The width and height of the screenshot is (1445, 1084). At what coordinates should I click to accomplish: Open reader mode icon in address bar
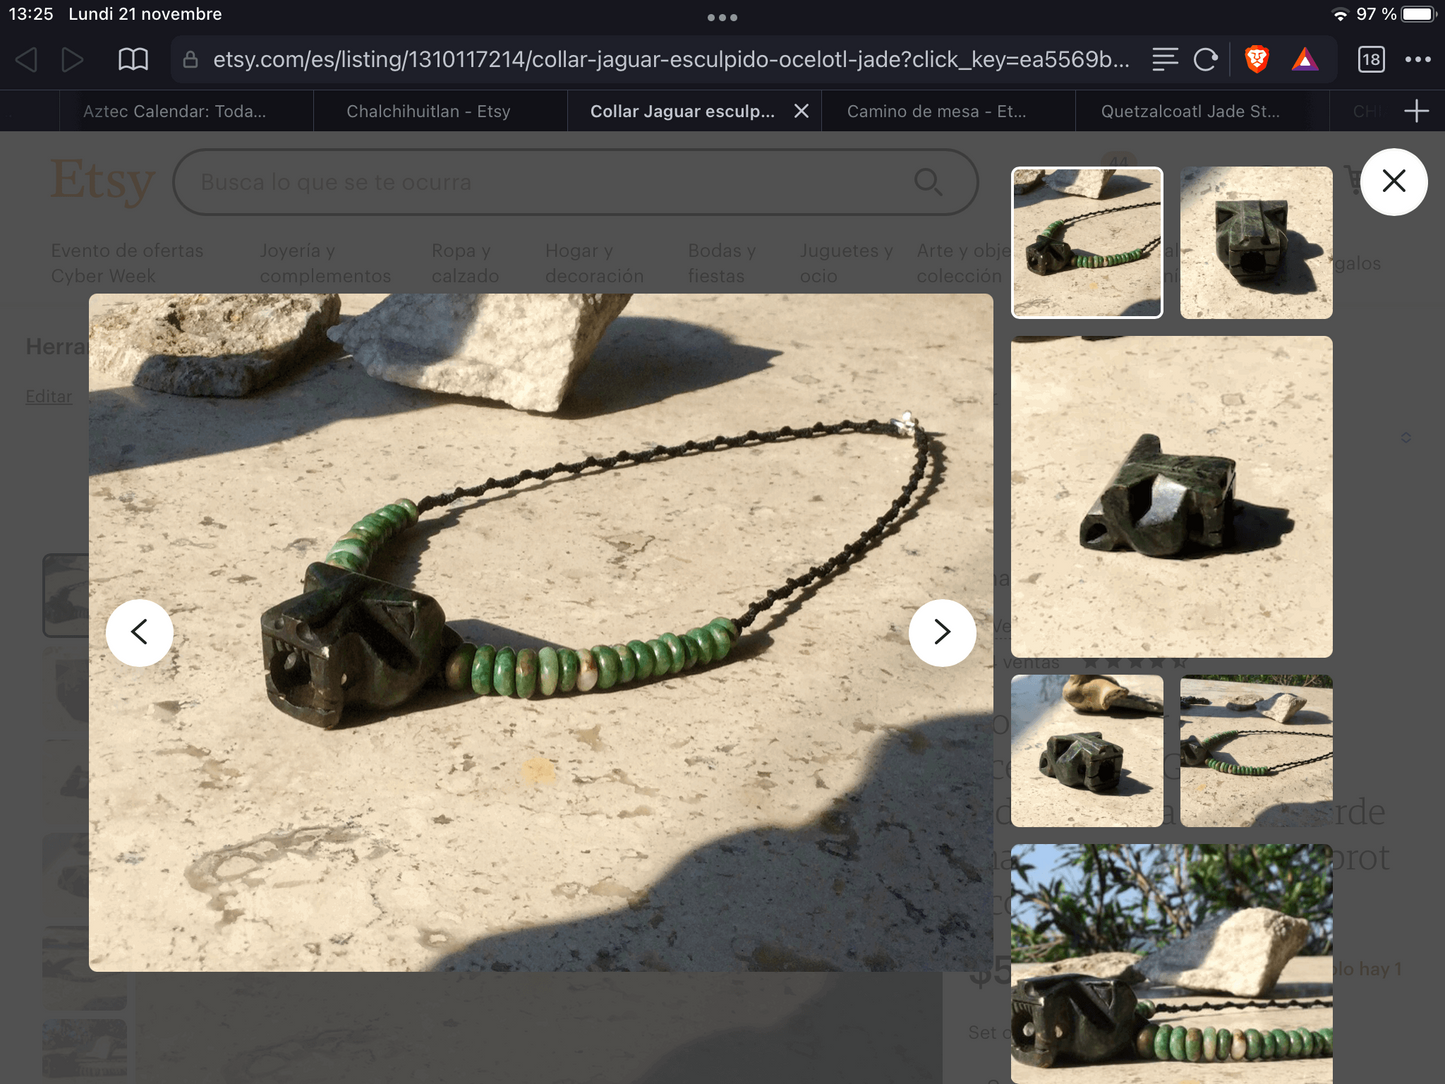tap(1165, 60)
